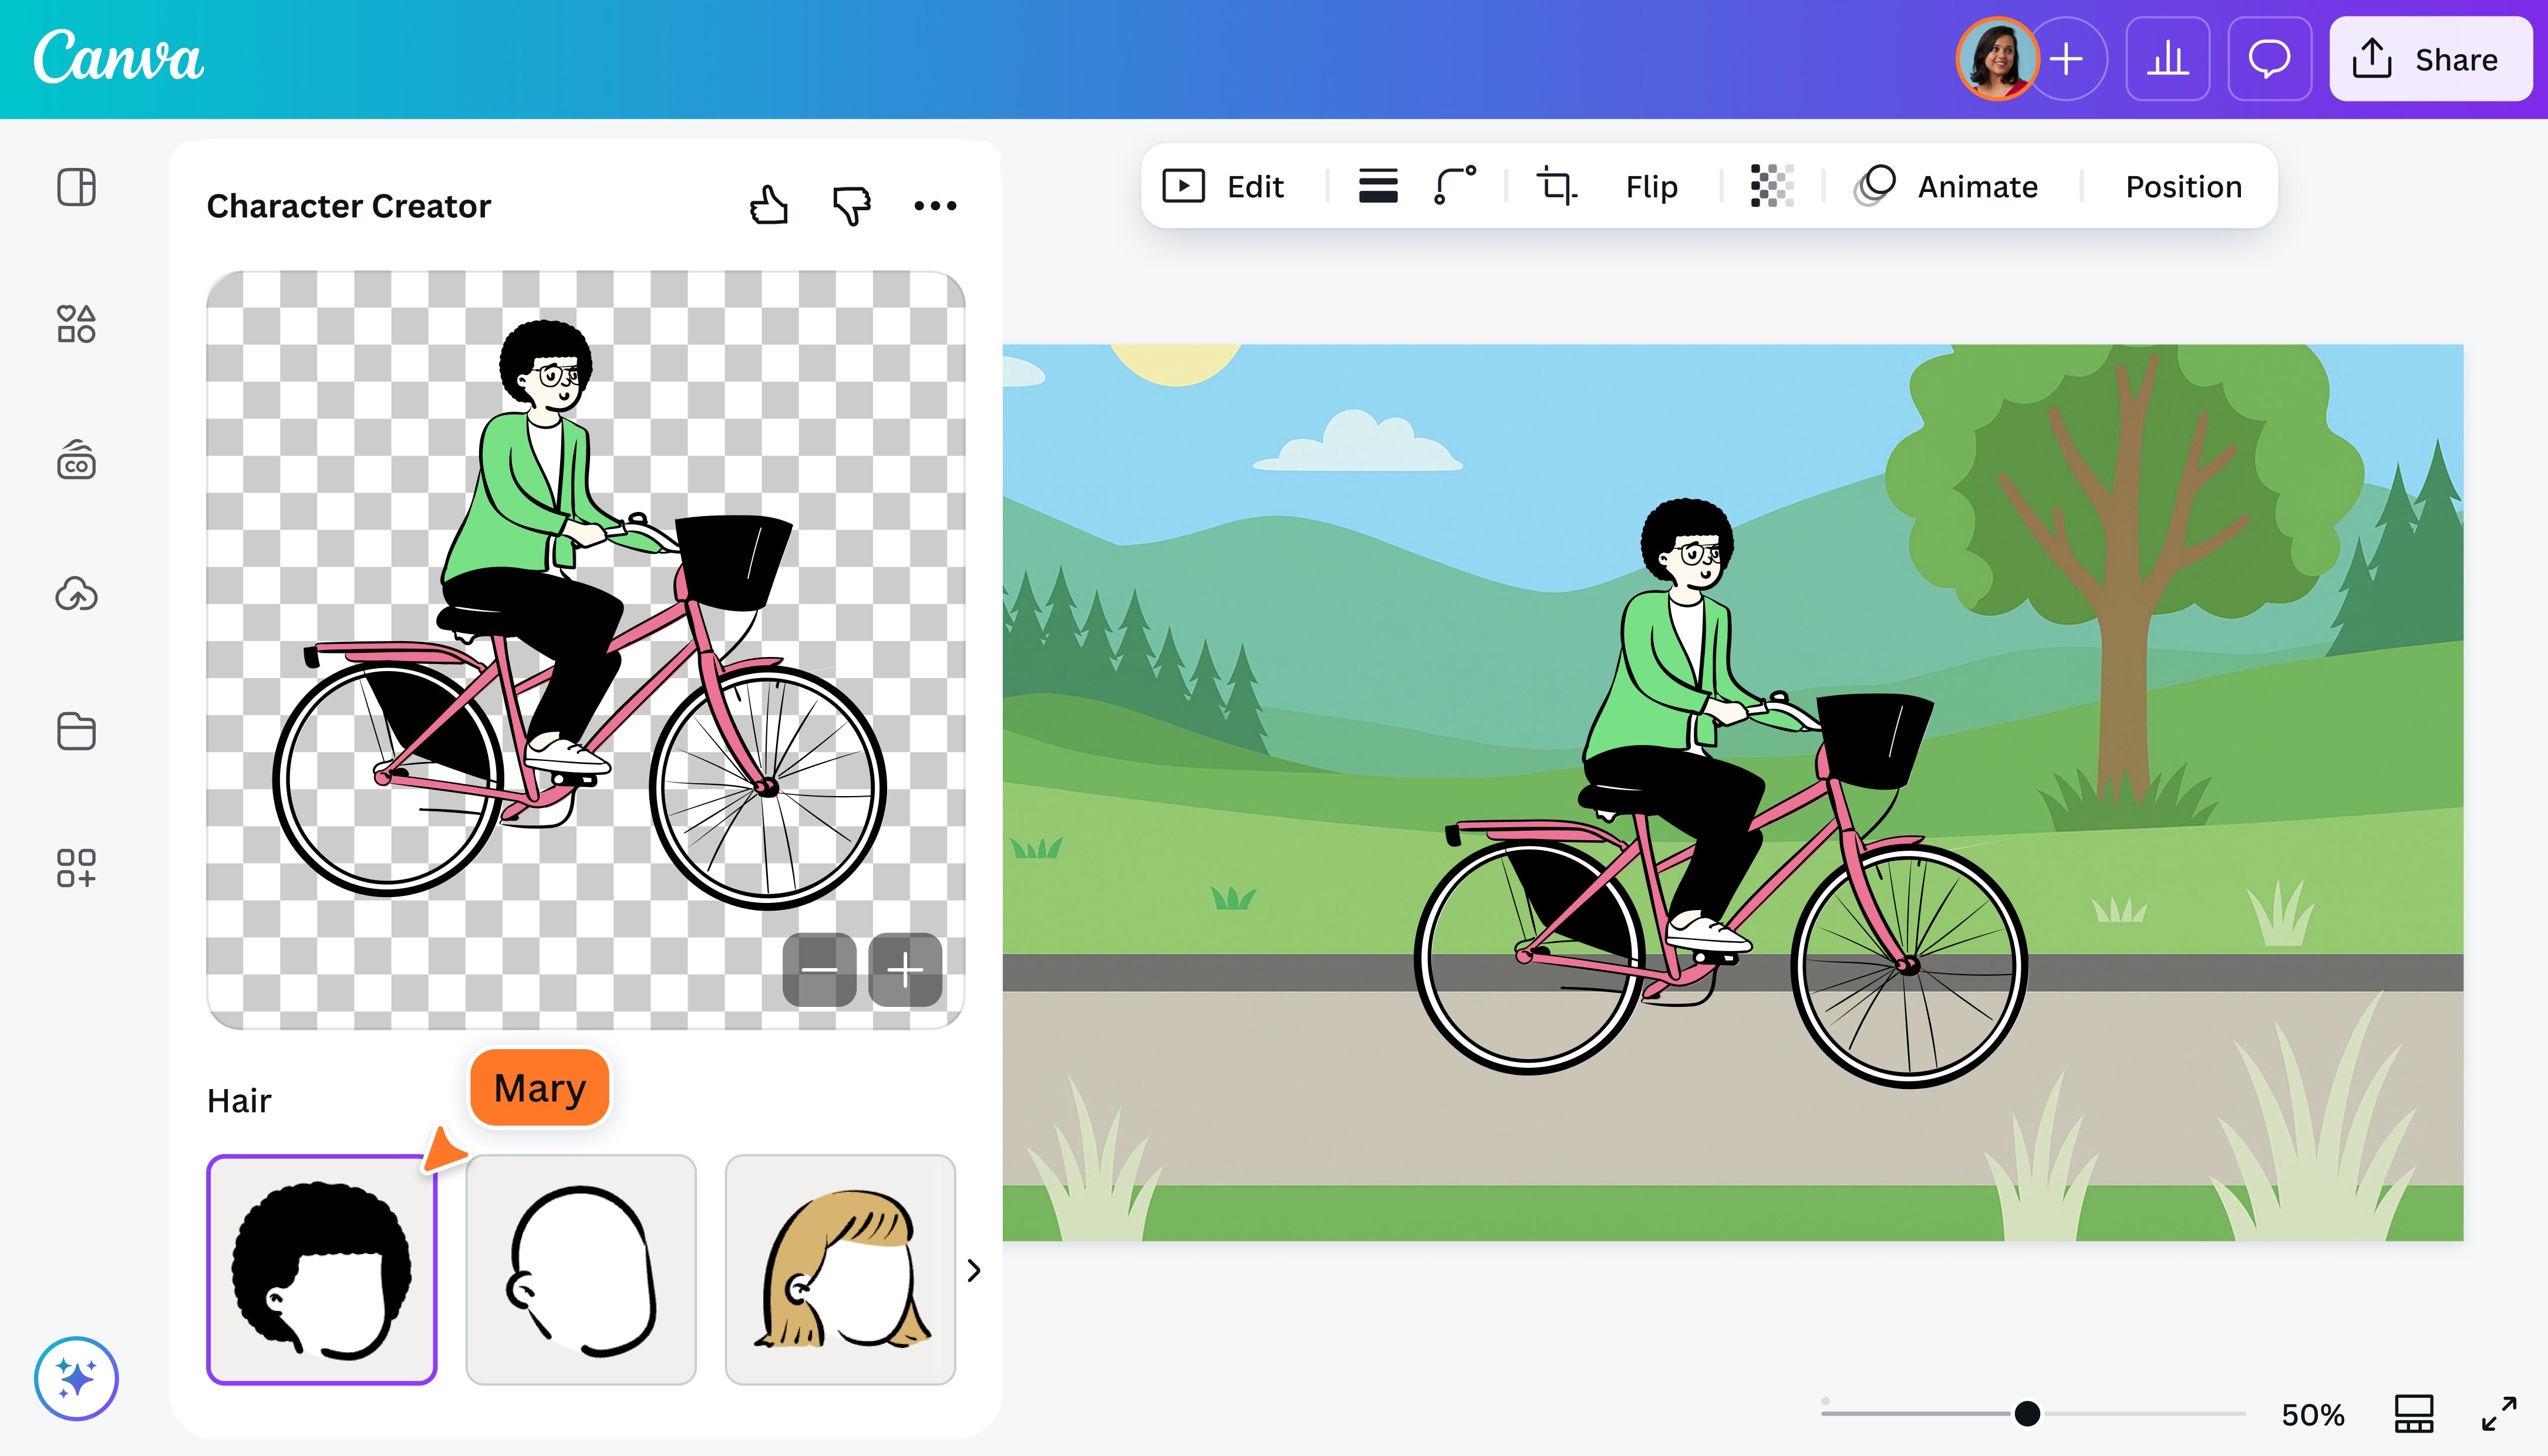The height and width of the screenshot is (1456, 2548).
Task: Open the Uploads panel
Action: tap(75, 594)
